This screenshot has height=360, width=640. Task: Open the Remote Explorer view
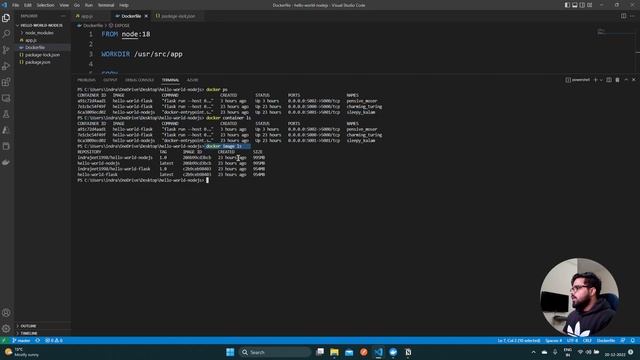[x=6, y=98]
